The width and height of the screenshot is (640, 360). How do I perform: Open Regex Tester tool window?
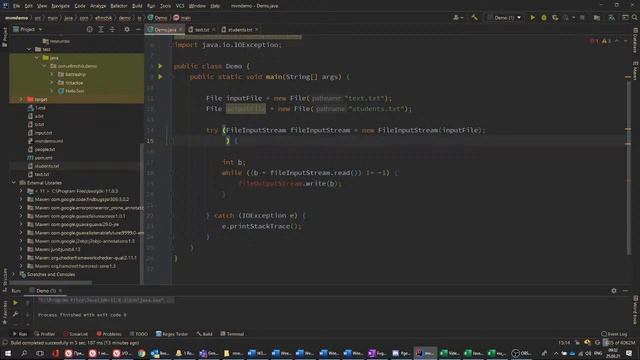[x=171, y=334]
